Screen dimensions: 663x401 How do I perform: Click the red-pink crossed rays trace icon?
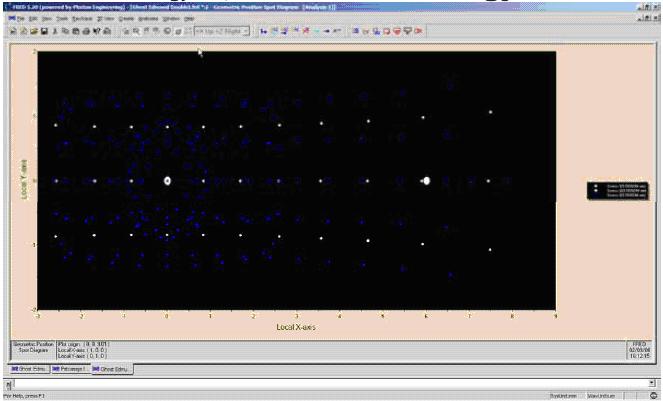click(306, 31)
